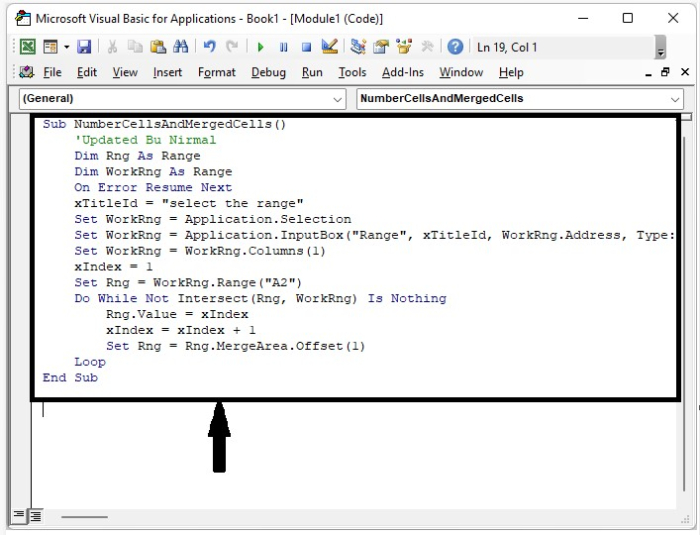
Task: Open Project Explorer icon
Action: click(358, 46)
